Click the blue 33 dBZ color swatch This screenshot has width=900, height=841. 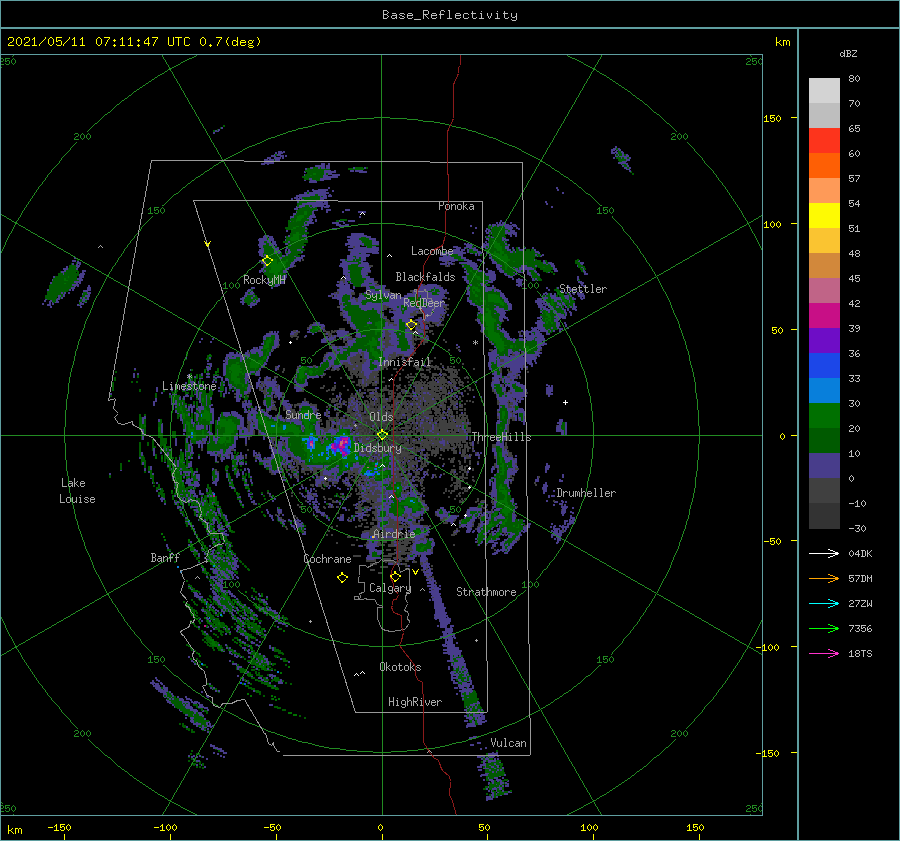(x=824, y=366)
